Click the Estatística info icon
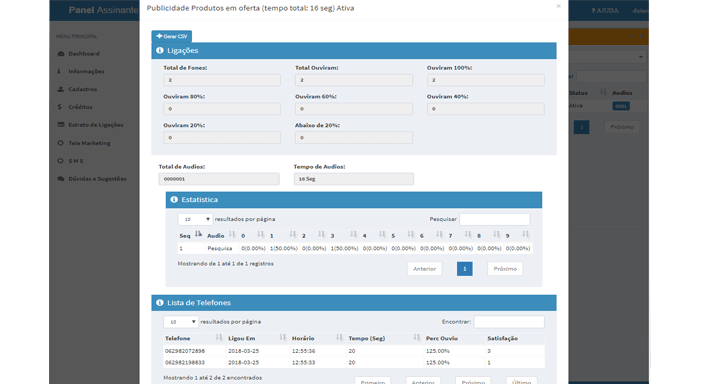Viewport: 709px width, 384px height. point(174,199)
